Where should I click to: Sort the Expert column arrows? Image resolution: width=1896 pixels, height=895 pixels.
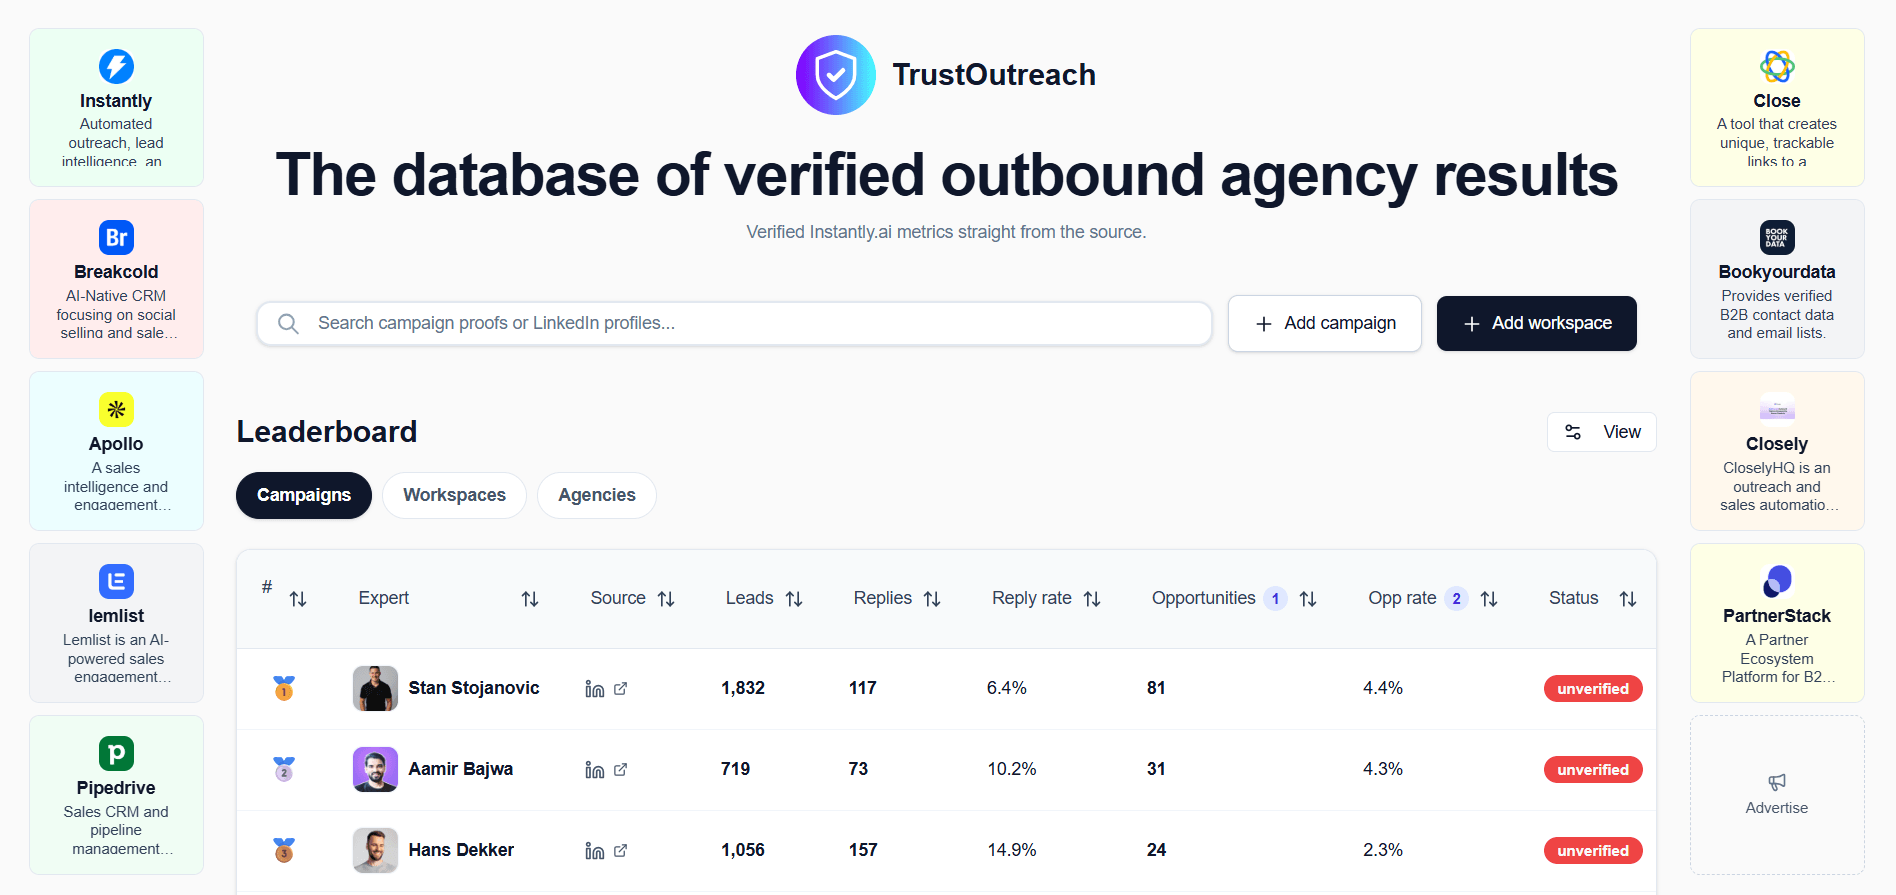[x=530, y=599]
